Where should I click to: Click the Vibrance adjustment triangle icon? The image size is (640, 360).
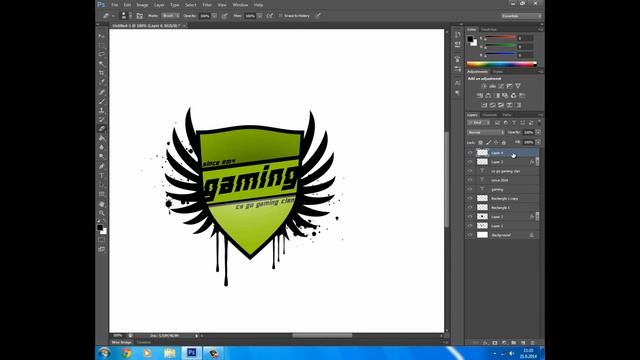518,86
